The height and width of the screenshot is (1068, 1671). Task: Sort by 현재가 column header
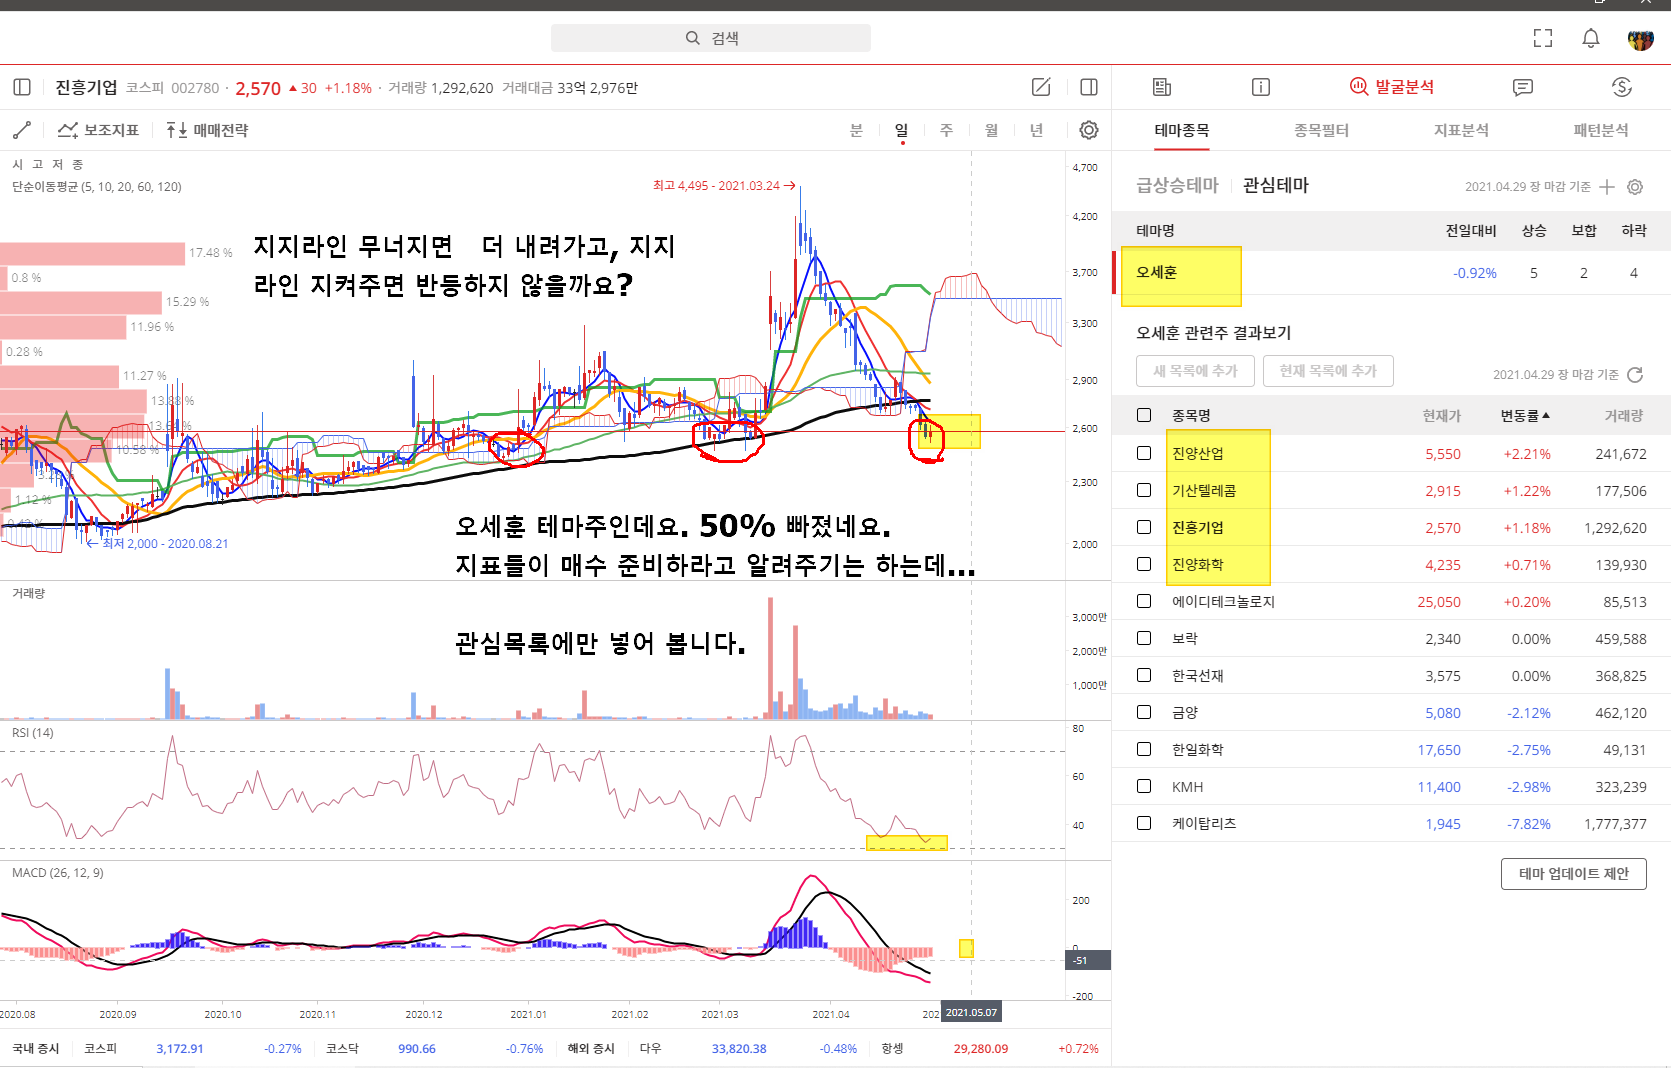(x=1442, y=415)
